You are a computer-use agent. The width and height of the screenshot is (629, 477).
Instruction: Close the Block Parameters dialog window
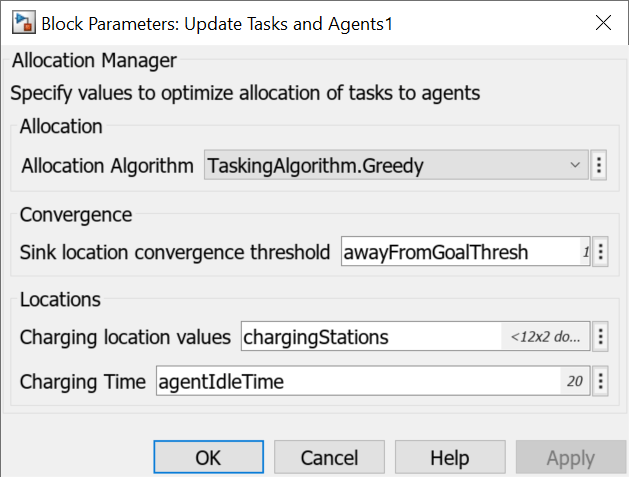(x=603, y=23)
